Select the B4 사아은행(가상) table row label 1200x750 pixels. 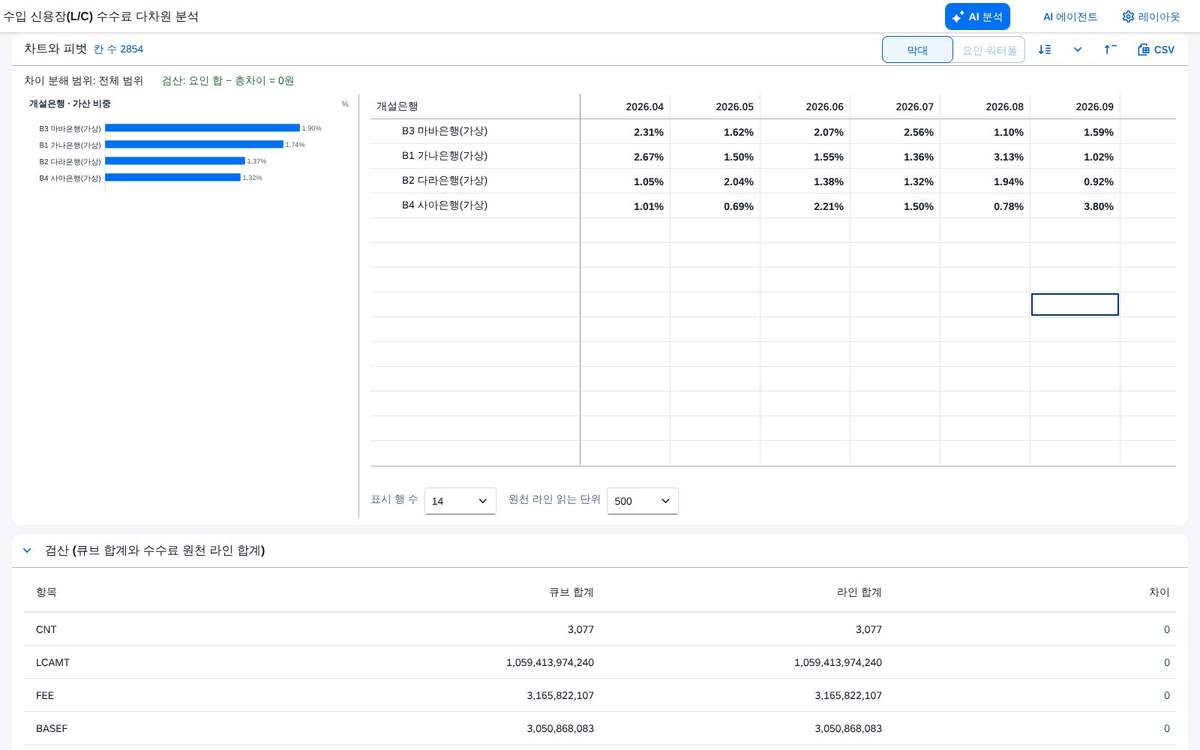[444, 206]
